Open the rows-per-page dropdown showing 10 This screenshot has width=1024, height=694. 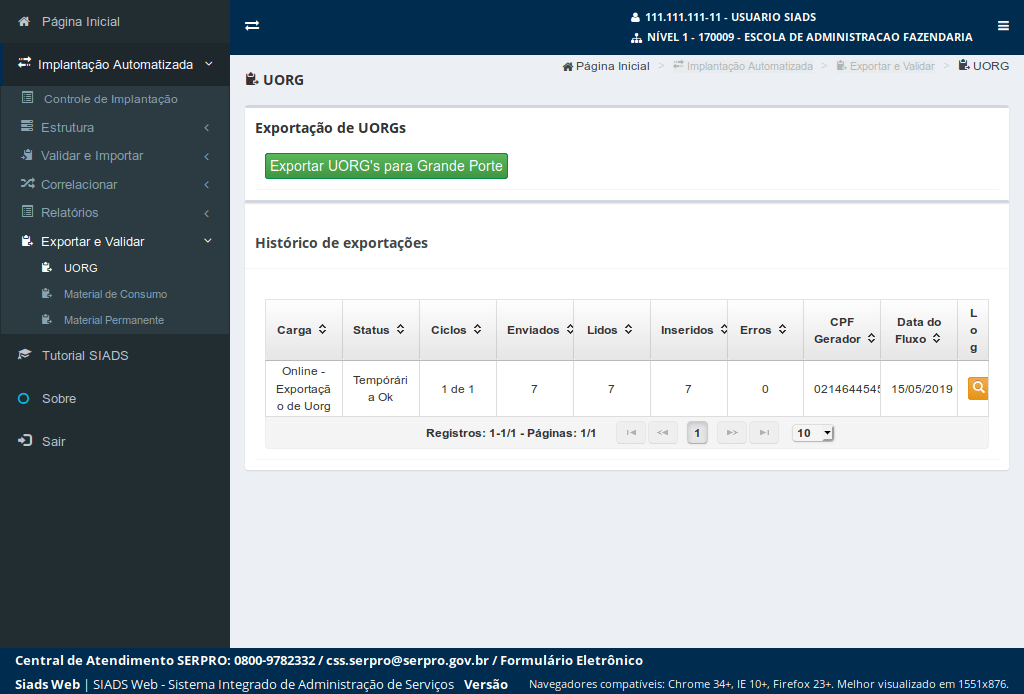(x=813, y=433)
